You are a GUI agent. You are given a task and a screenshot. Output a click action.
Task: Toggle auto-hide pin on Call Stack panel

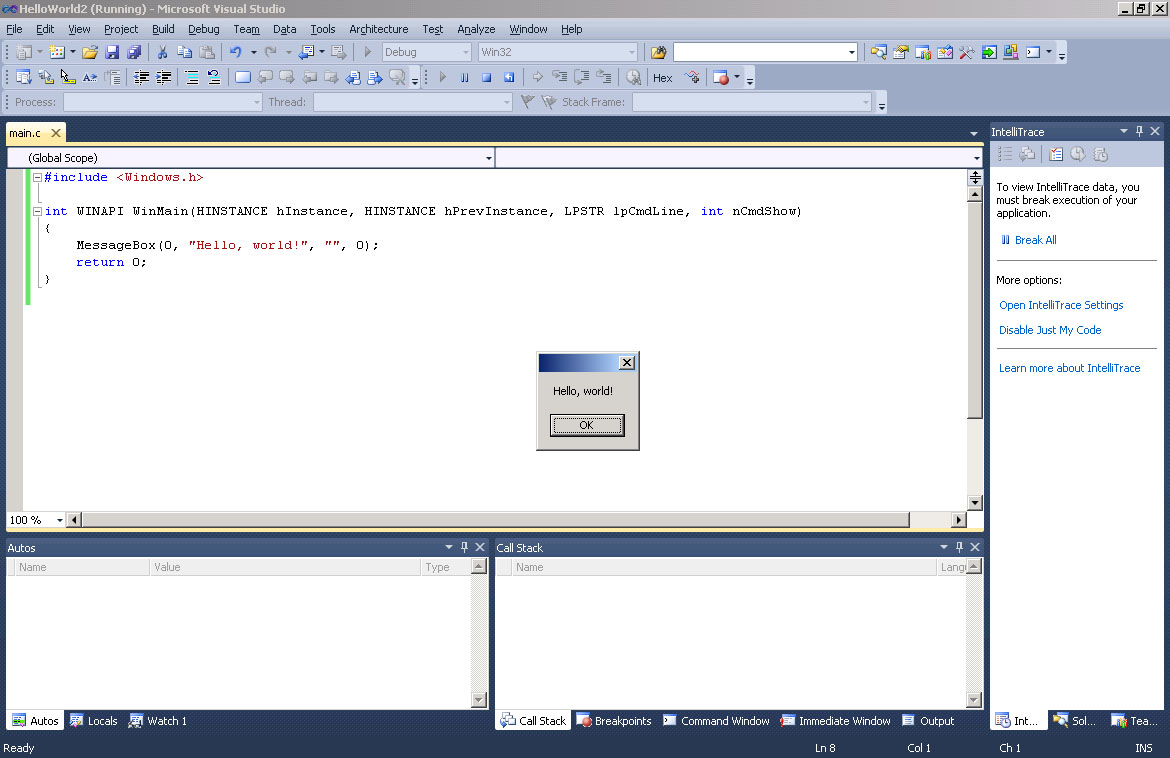960,547
